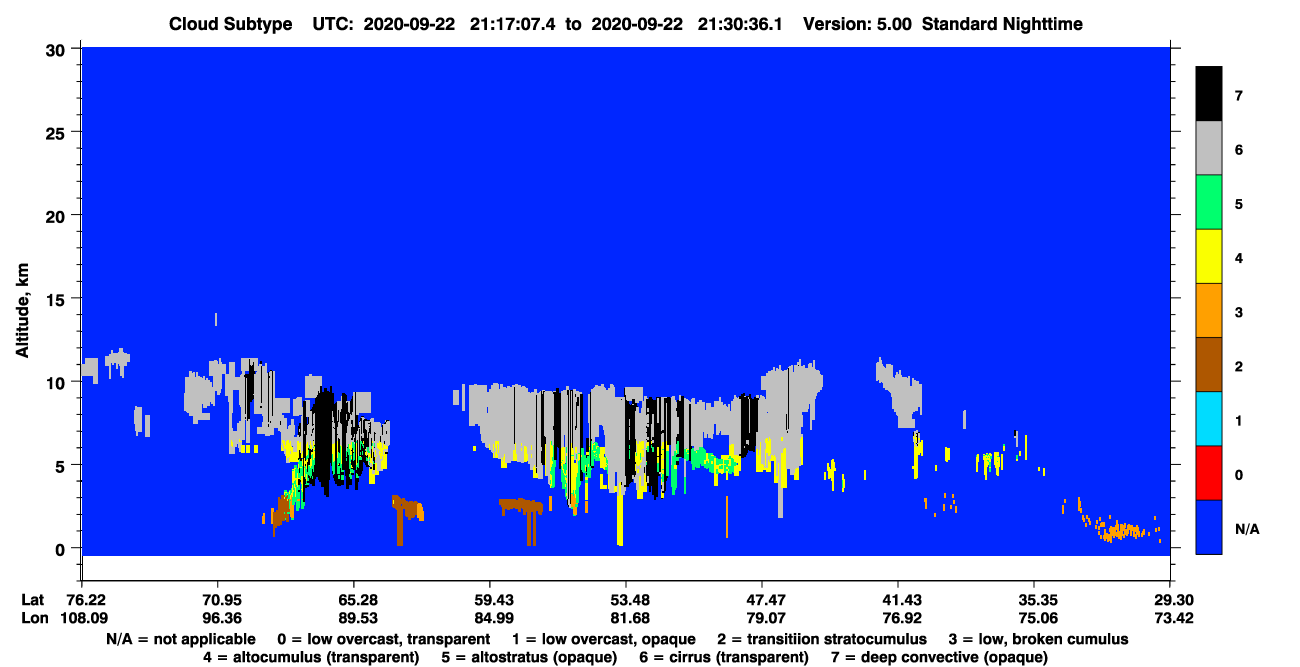Click legend text '4 = altocumulus (transparent)'
The image size is (1300, 667).
(x=311, y=657)
